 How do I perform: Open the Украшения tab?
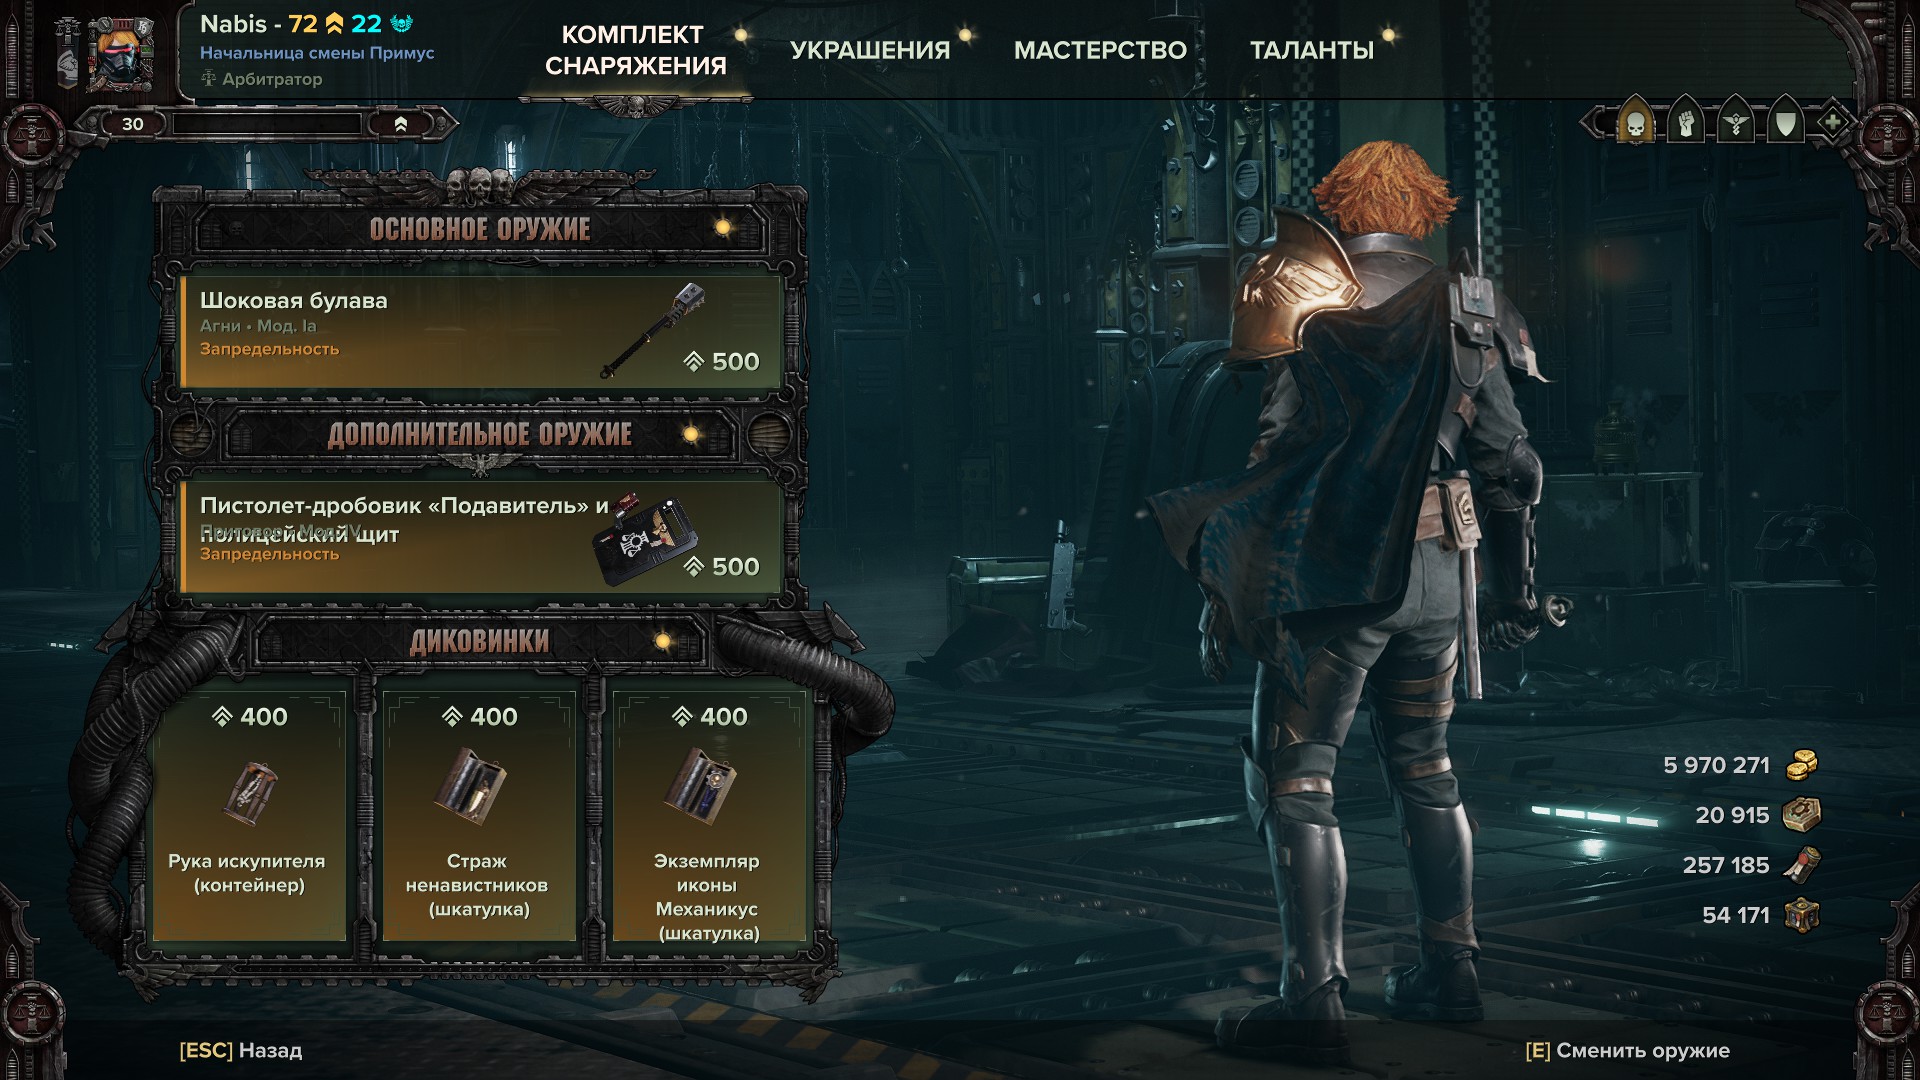tap(870, 50)
